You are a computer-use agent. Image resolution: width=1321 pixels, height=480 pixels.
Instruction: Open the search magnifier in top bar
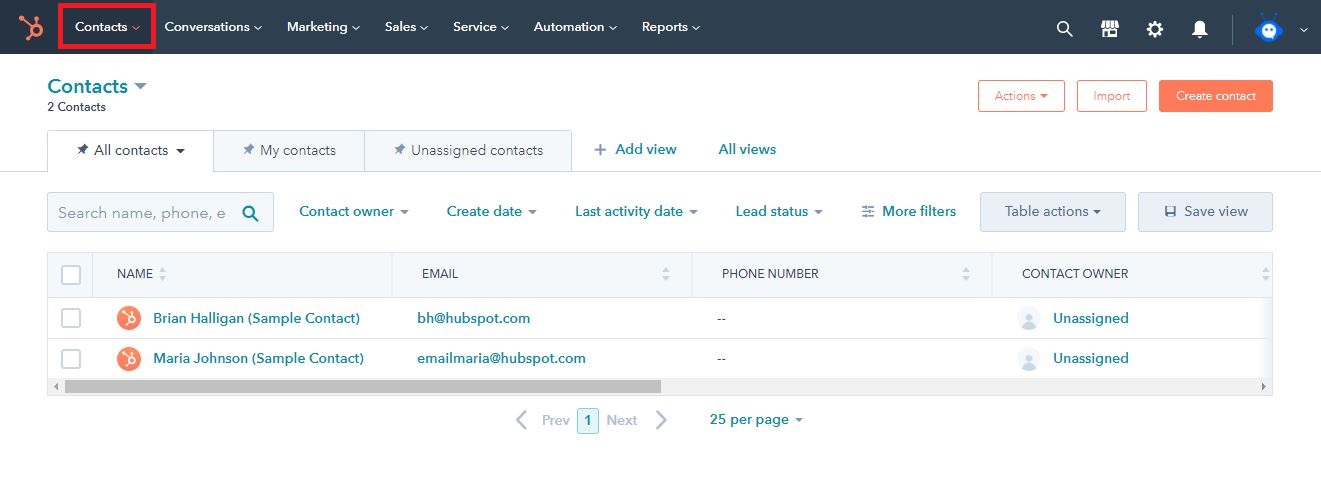(x=1065, y=29)
